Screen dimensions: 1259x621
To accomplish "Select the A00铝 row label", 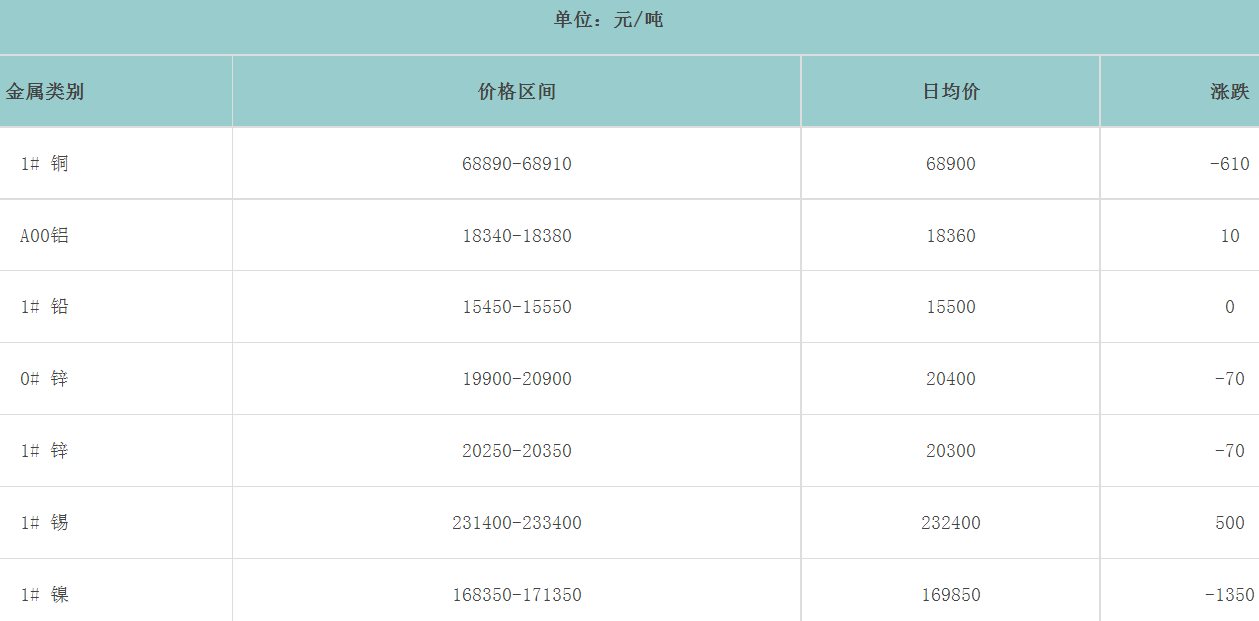I will 45,236.
